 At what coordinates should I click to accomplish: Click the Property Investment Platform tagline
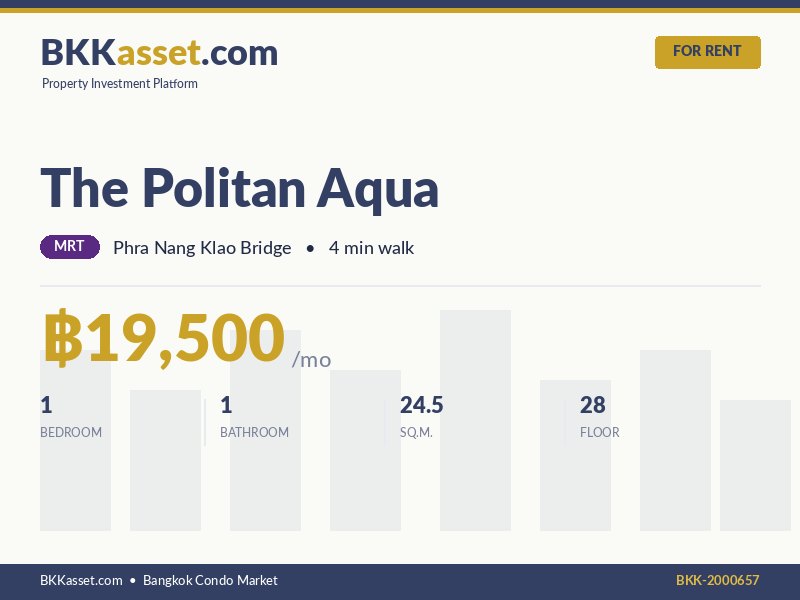click(120, 84)
